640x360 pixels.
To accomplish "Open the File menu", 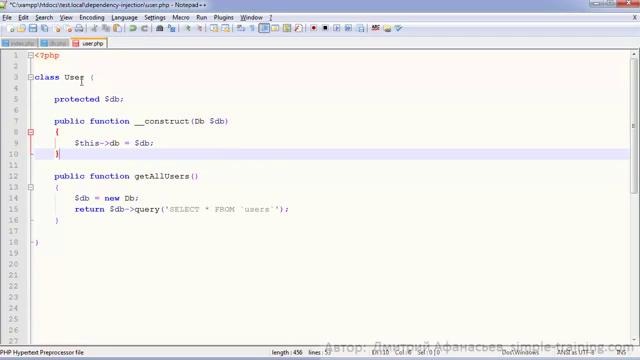I will (x=7, y=18).
